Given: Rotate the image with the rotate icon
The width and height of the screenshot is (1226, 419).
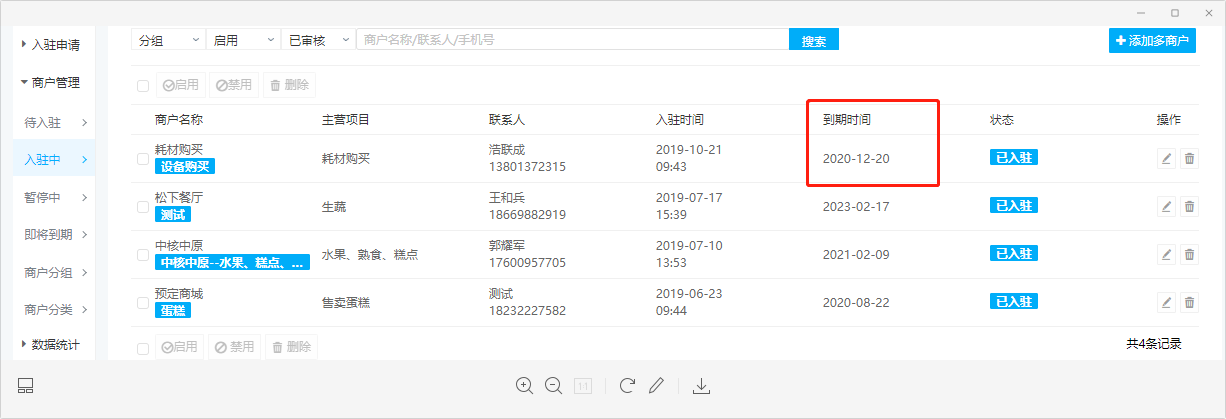Looking at the screenshot, I should click(x=627, y=385).
